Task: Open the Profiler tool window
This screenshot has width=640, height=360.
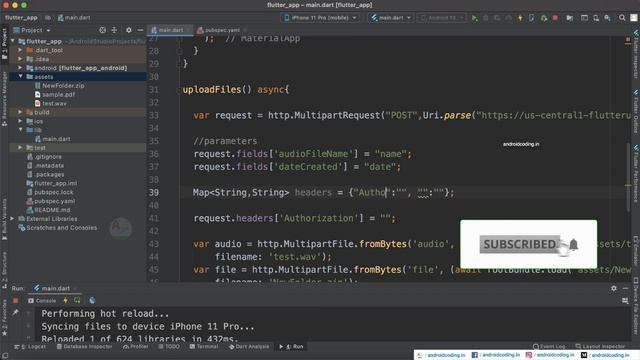Action: [x=135, y=347]
